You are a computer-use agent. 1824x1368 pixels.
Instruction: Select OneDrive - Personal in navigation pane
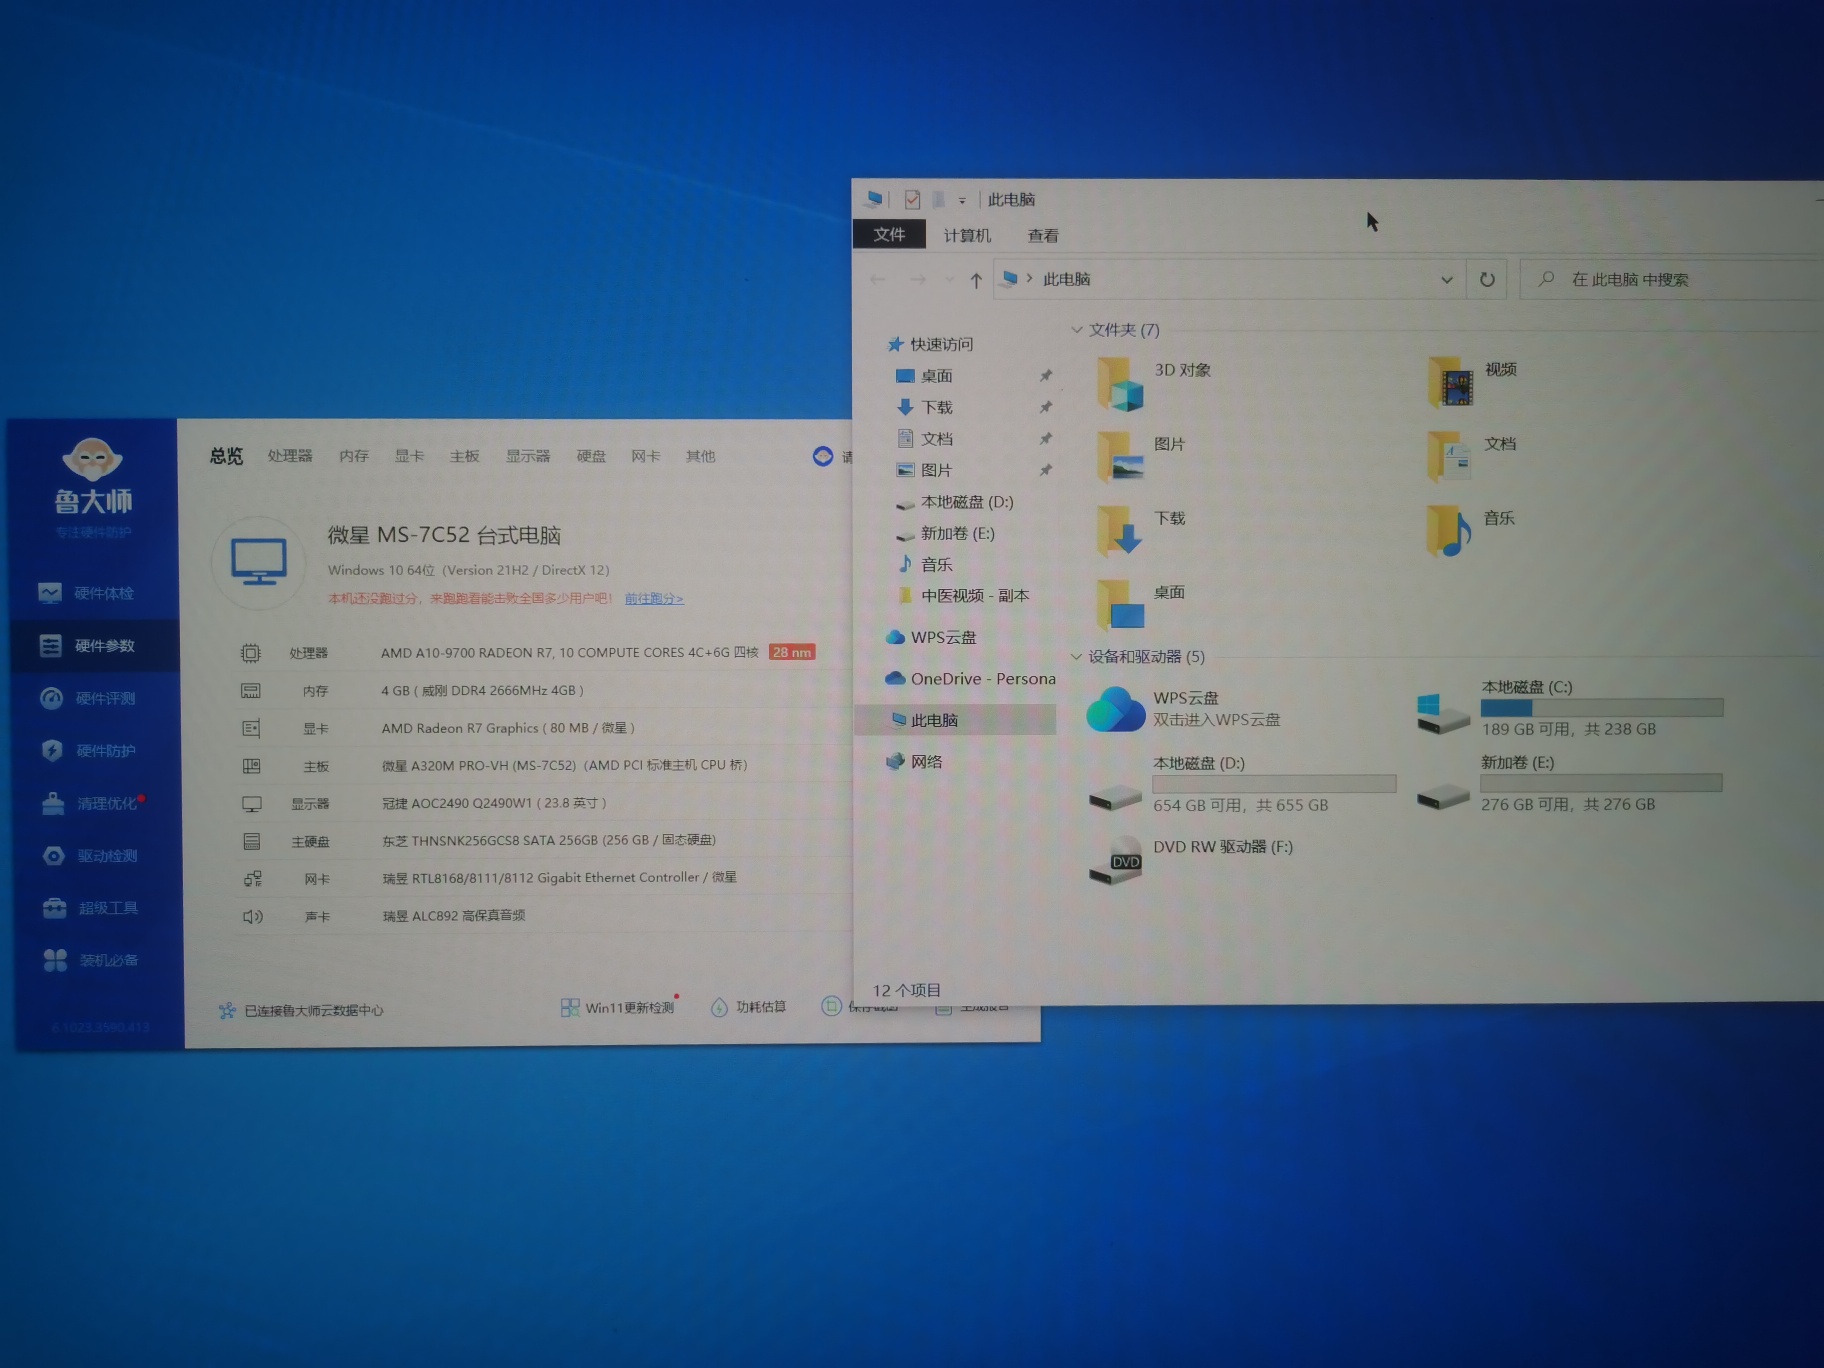point(971,679)
